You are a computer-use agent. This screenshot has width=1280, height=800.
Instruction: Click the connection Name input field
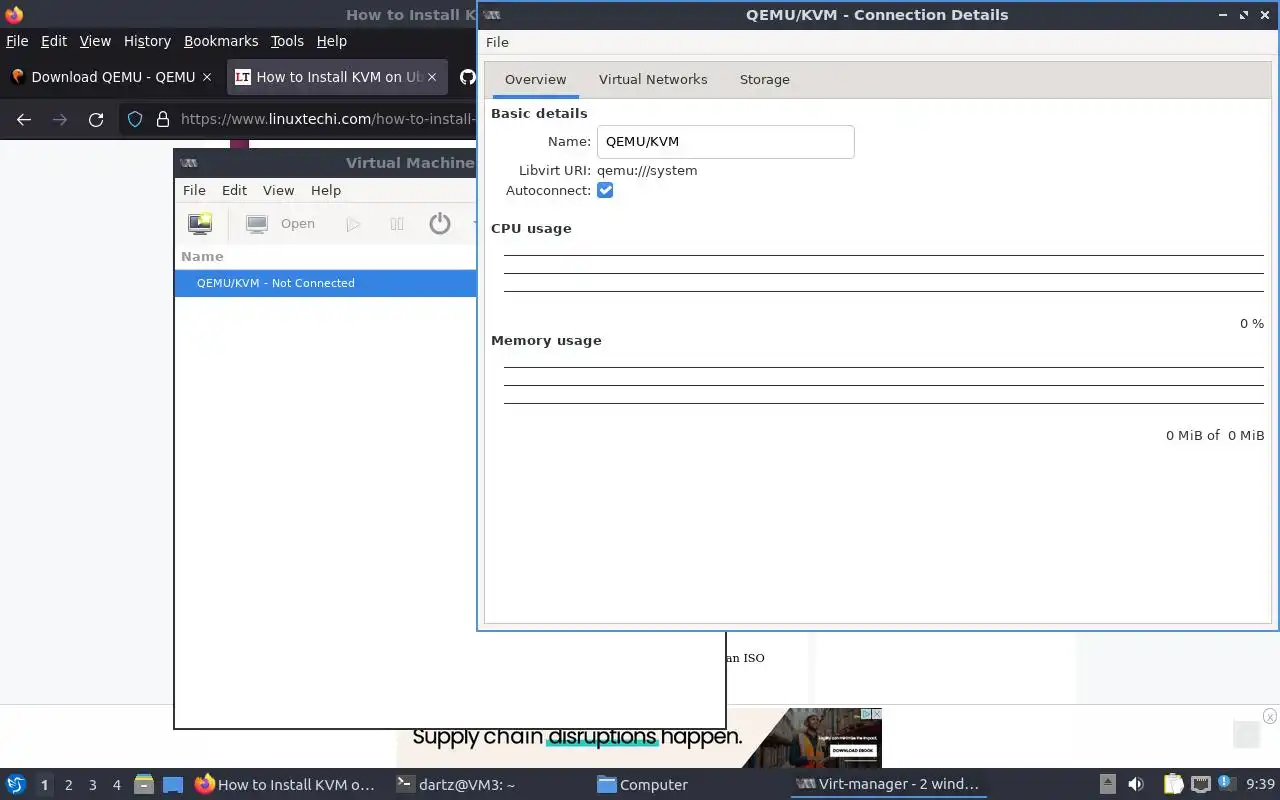click(x=725, y=142)
